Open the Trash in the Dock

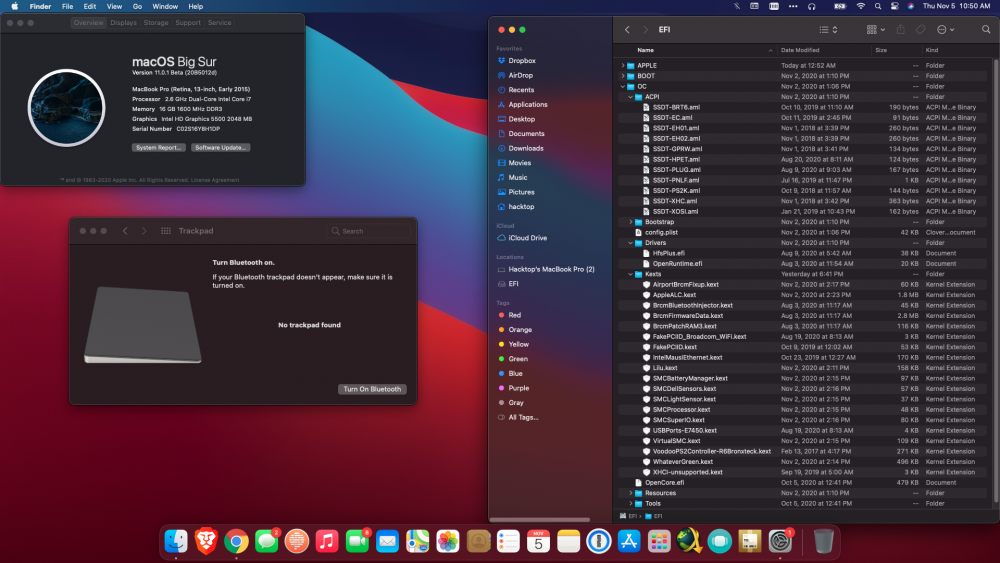coord(823,542)
